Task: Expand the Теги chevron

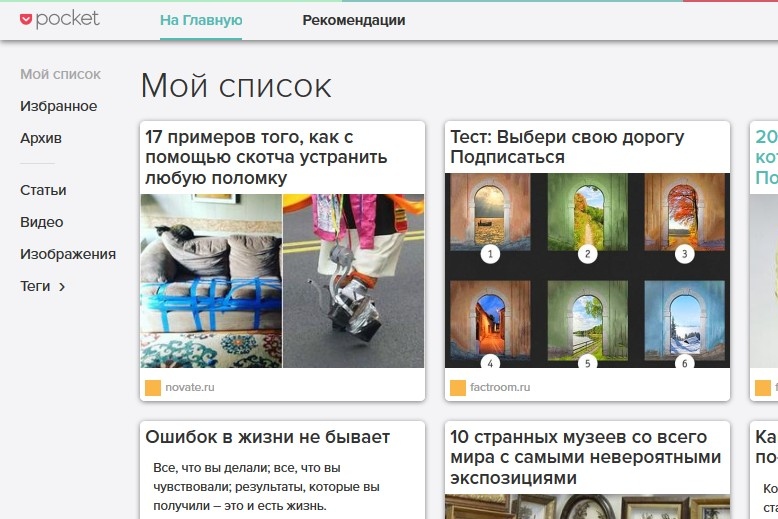Action: click(62, 286)
